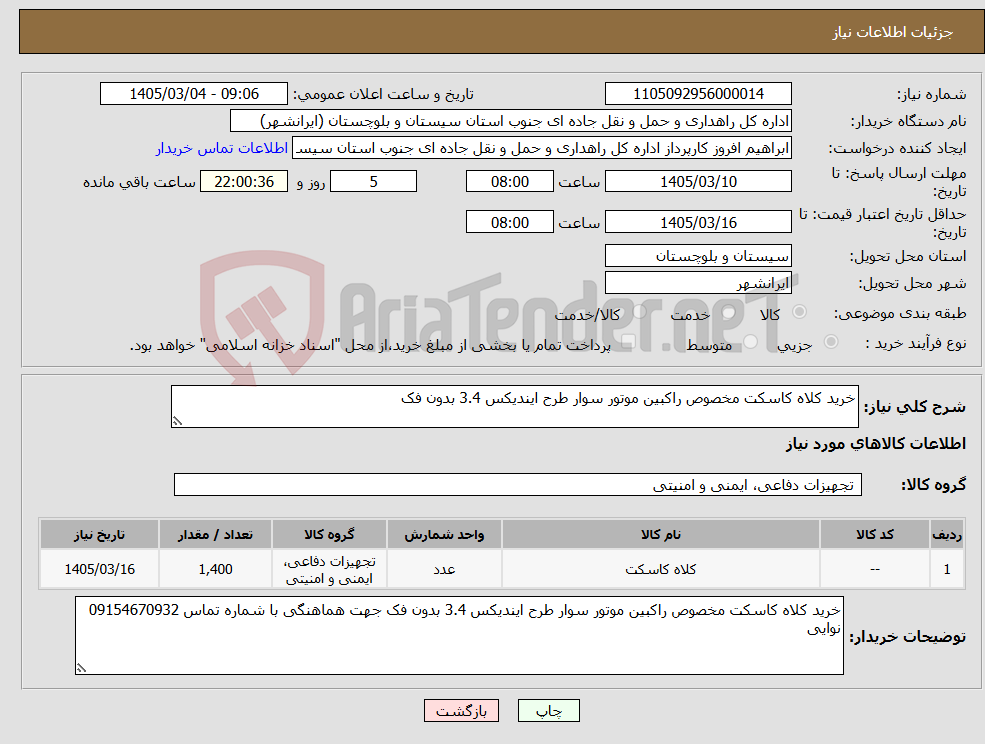Click the توضیحات خریدار label
This screenshot has width=985, height=744.
[x=908, y=637]
